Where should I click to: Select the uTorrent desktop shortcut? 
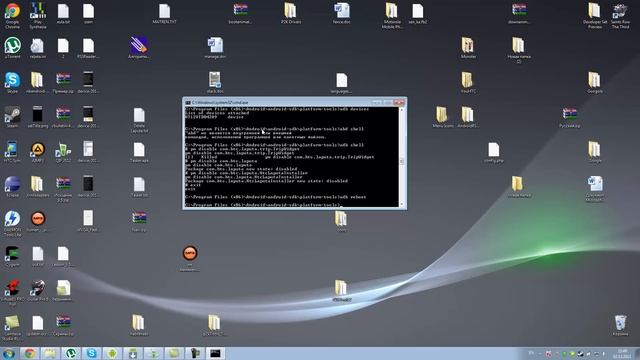pos(12,48)
